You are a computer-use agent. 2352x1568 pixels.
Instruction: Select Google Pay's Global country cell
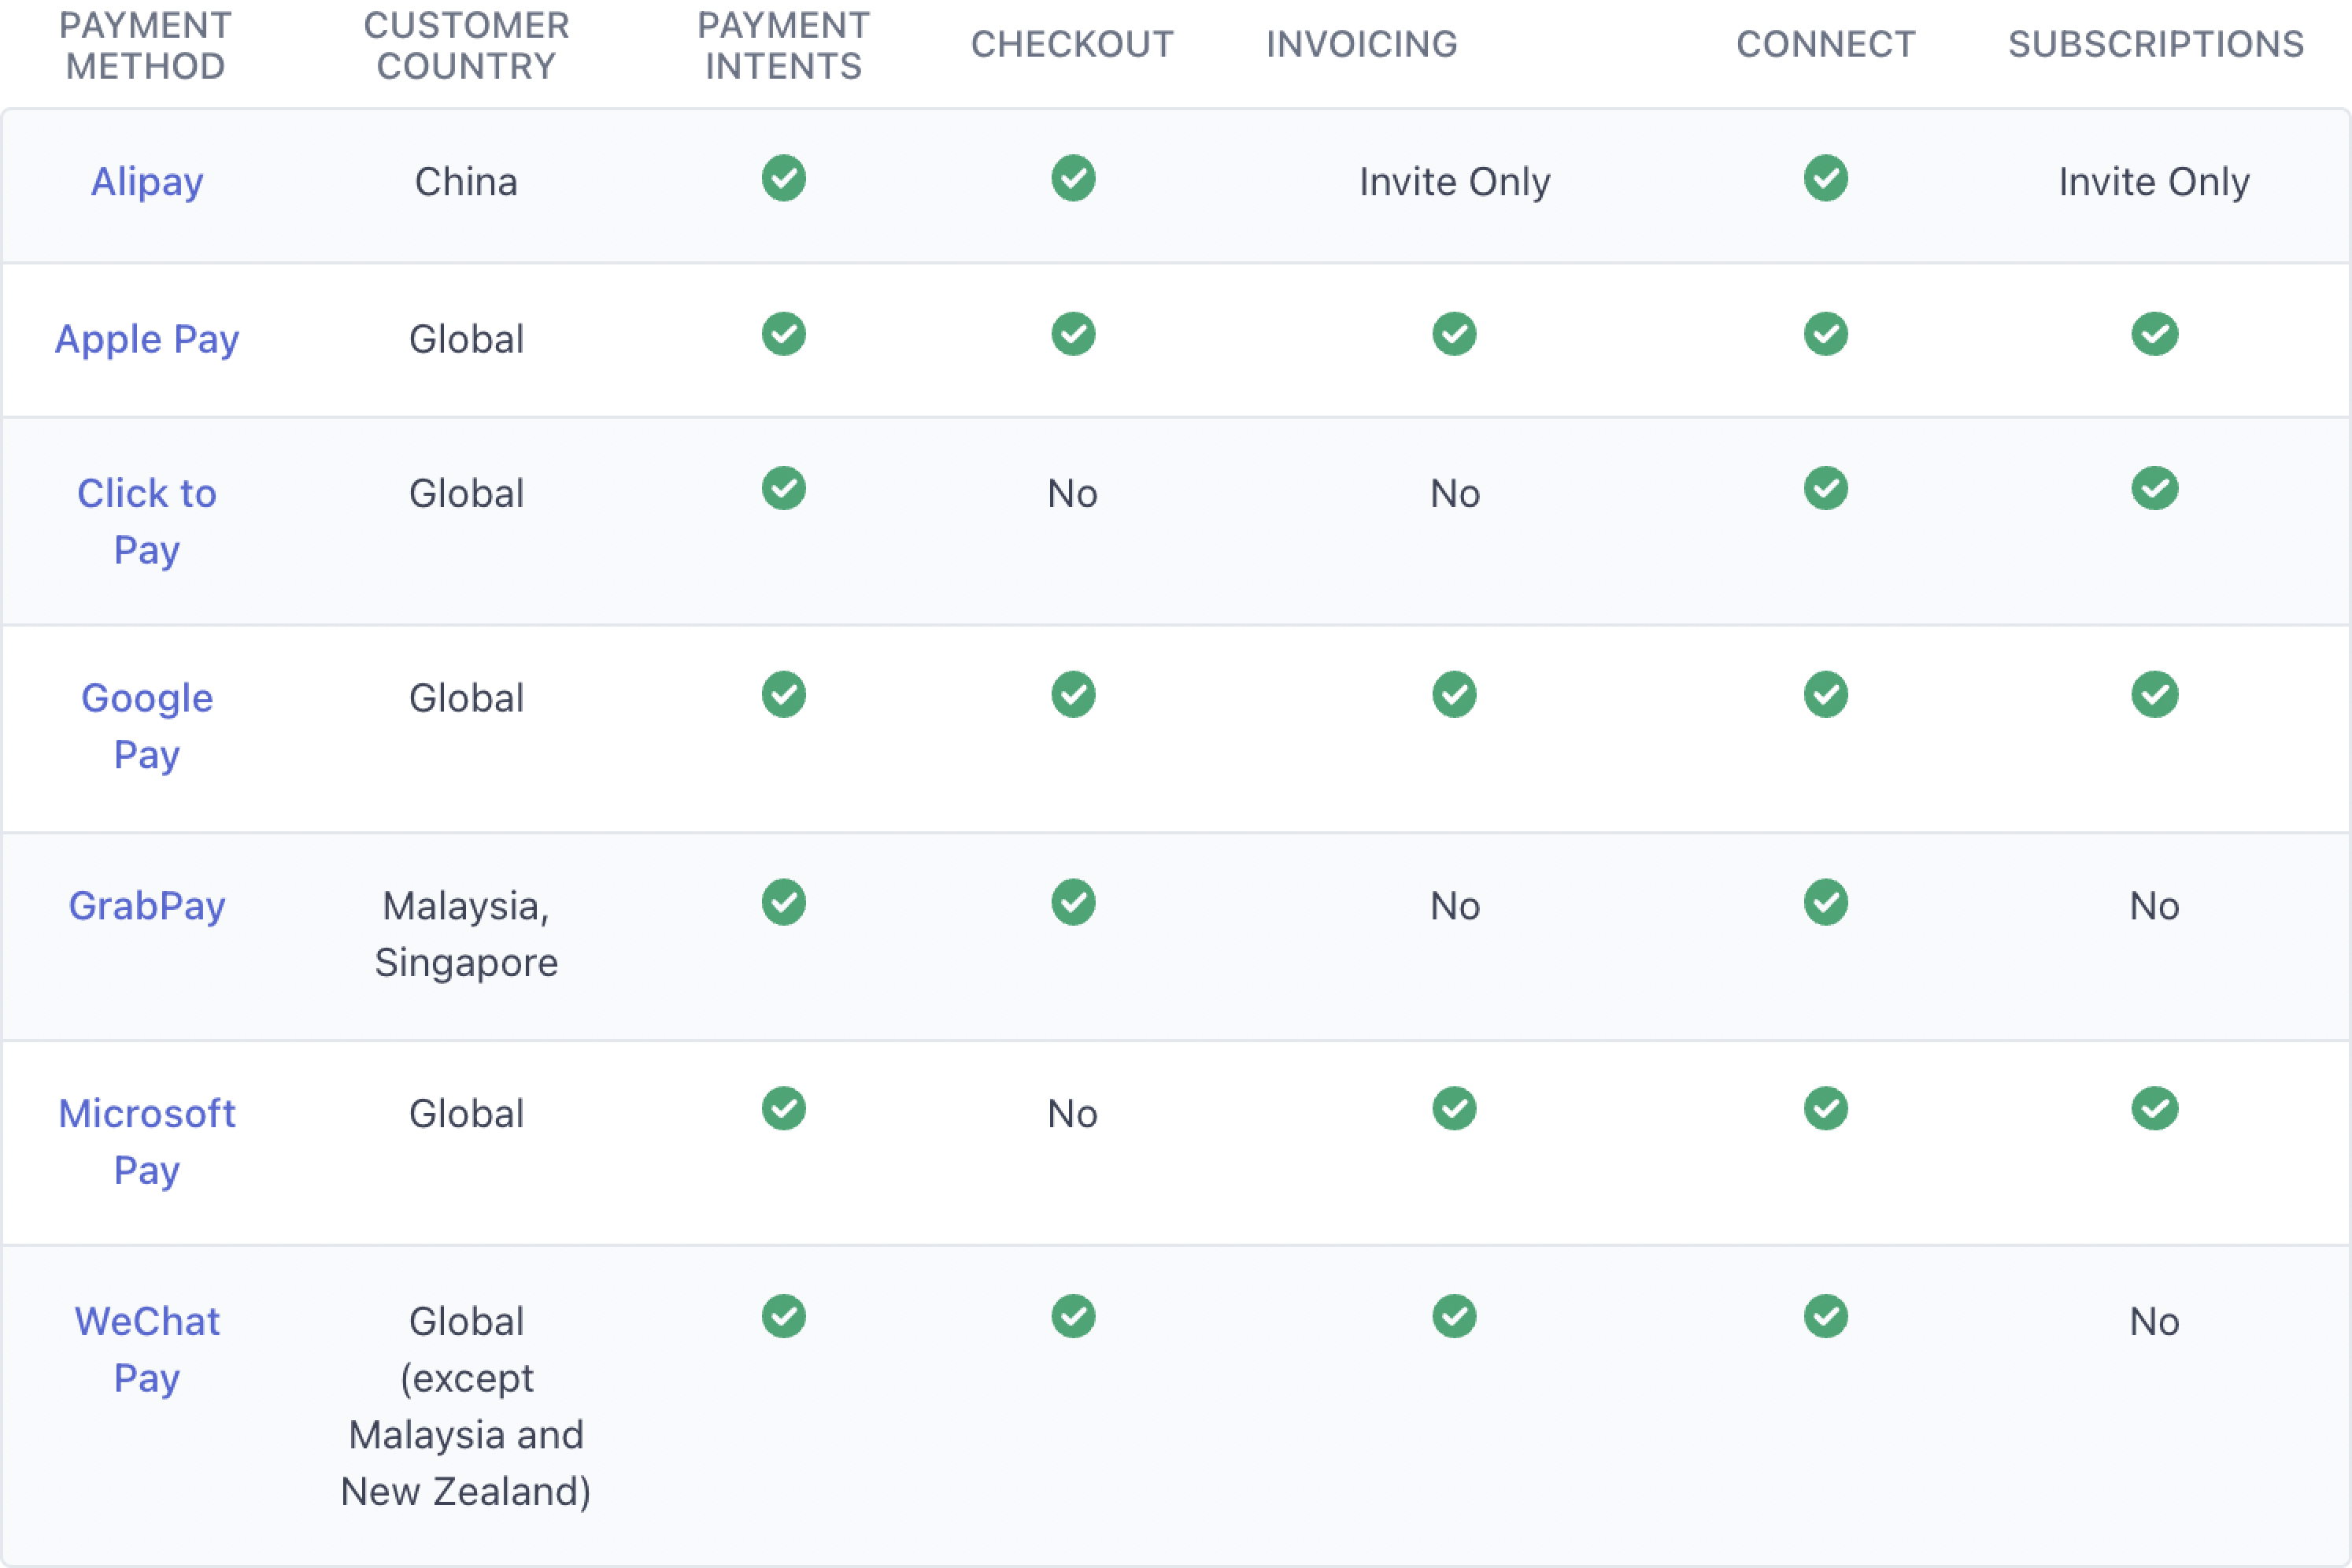pyautogui.click(x=466, y=698)
